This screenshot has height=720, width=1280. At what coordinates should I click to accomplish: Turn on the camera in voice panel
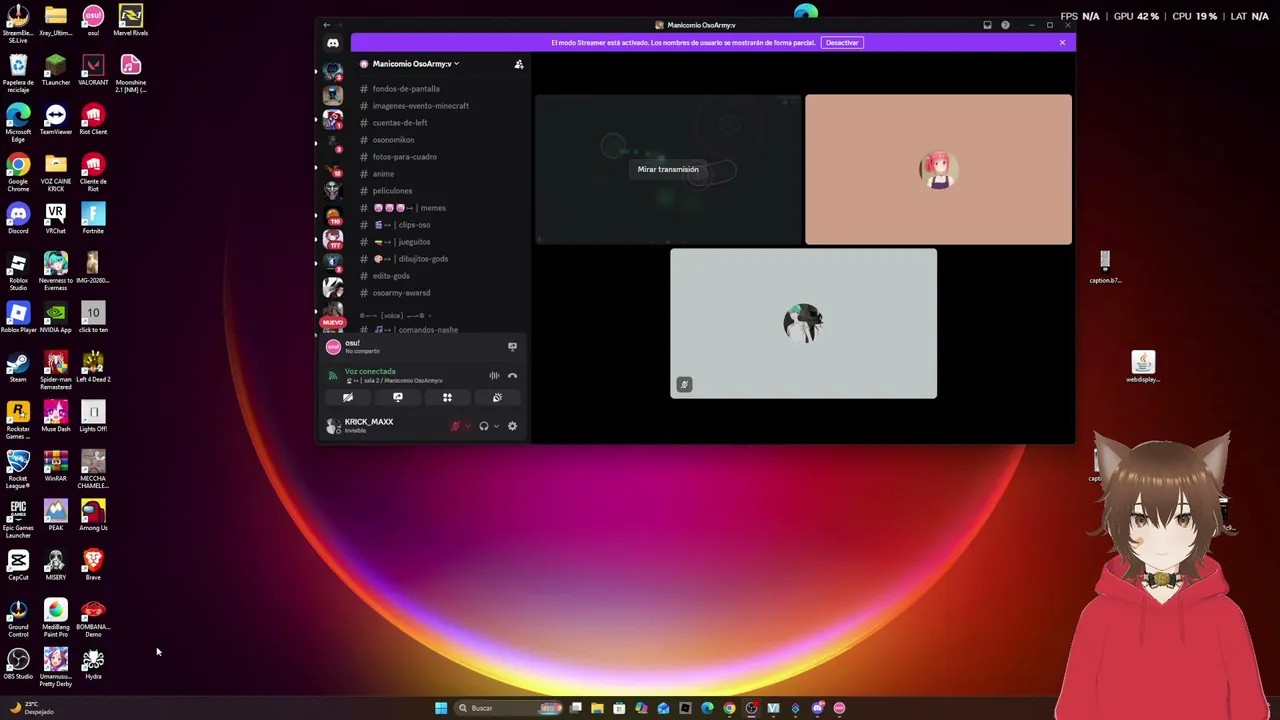pyautogui.click(x=348, y=398)
